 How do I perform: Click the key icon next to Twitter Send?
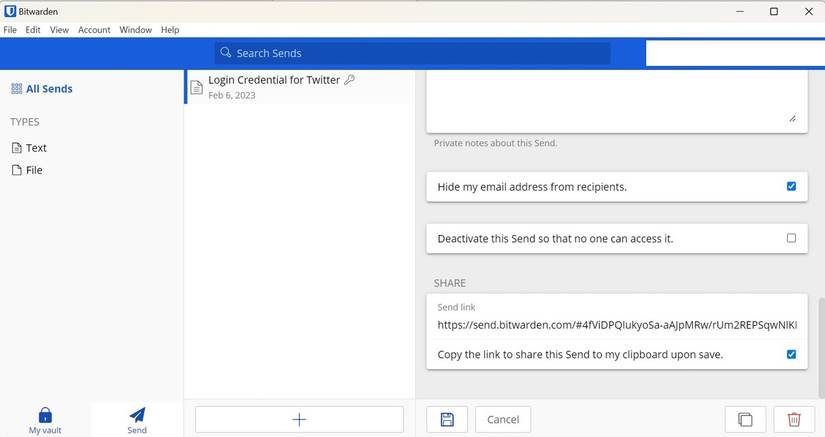tap(349, 80)
